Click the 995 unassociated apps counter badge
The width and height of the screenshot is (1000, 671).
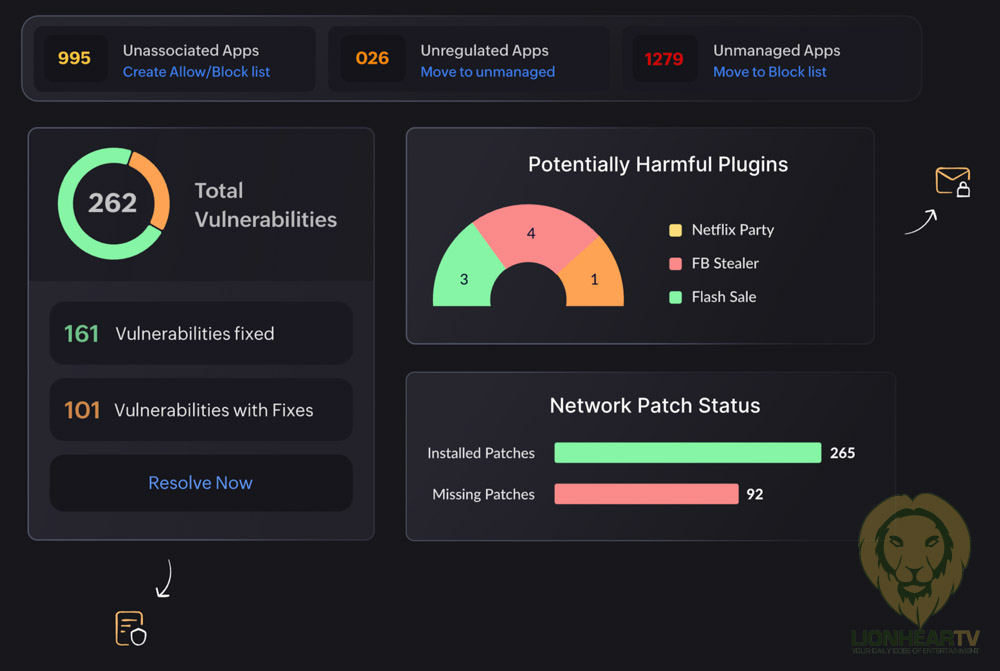click(x=75, y=59)
